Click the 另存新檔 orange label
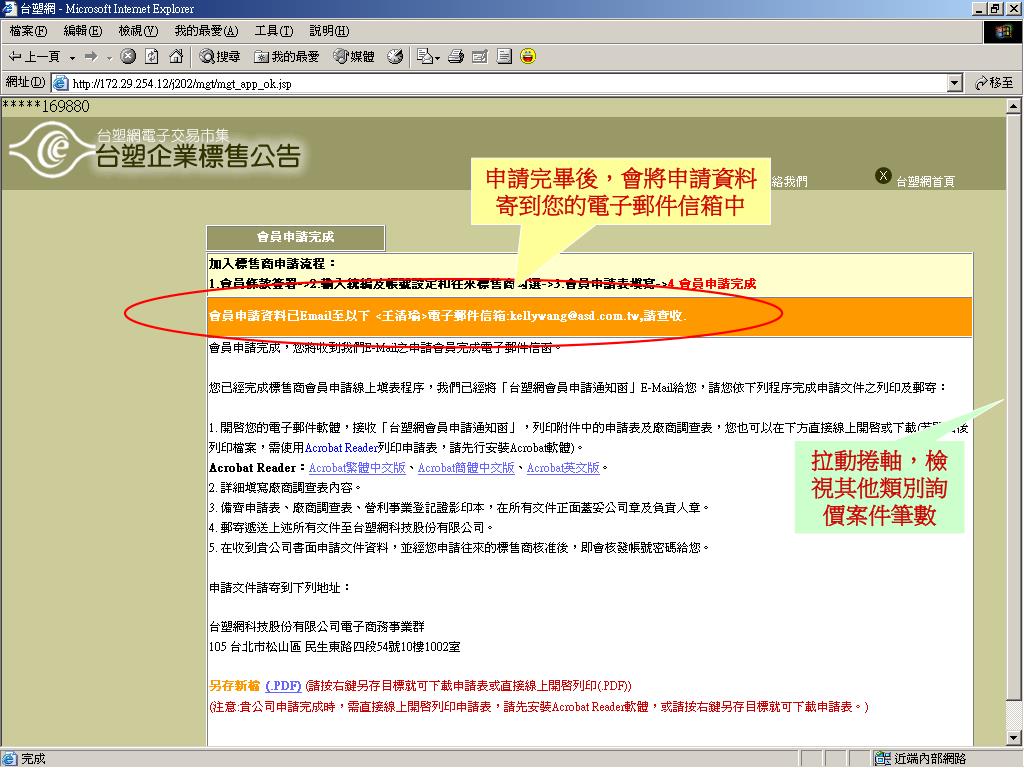 point(234,686)
